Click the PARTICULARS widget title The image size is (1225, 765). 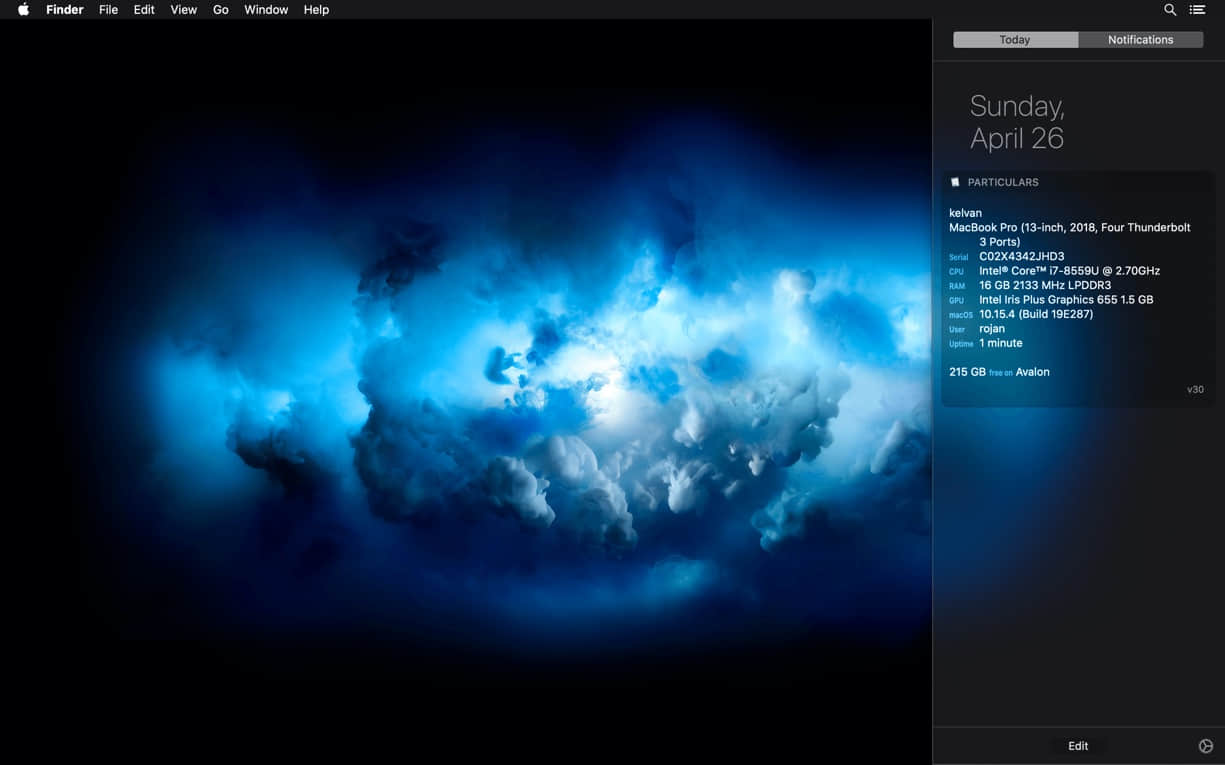coord(1003,182)
